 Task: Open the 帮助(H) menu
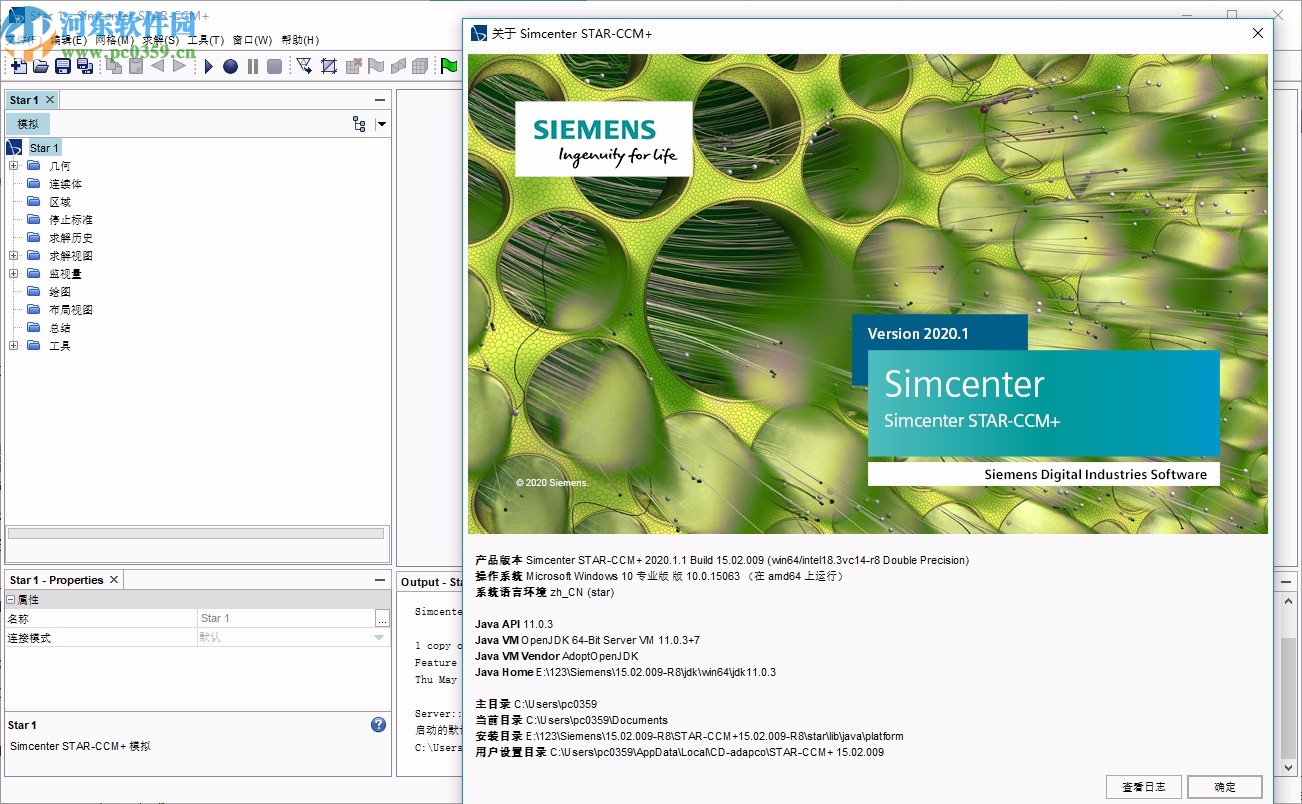(300, 40)
